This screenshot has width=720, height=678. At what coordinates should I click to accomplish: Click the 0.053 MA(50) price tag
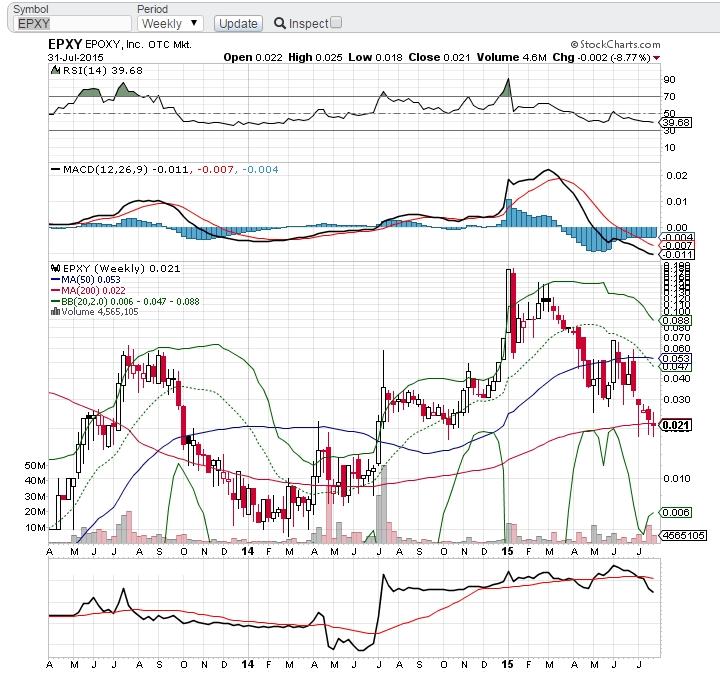pyautogui.click(x=676, y=359)
